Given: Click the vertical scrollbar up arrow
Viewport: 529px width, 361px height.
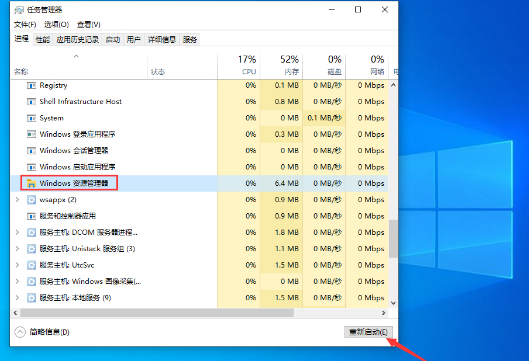Looking at the screenshot, I should click(x=393, y=85).
